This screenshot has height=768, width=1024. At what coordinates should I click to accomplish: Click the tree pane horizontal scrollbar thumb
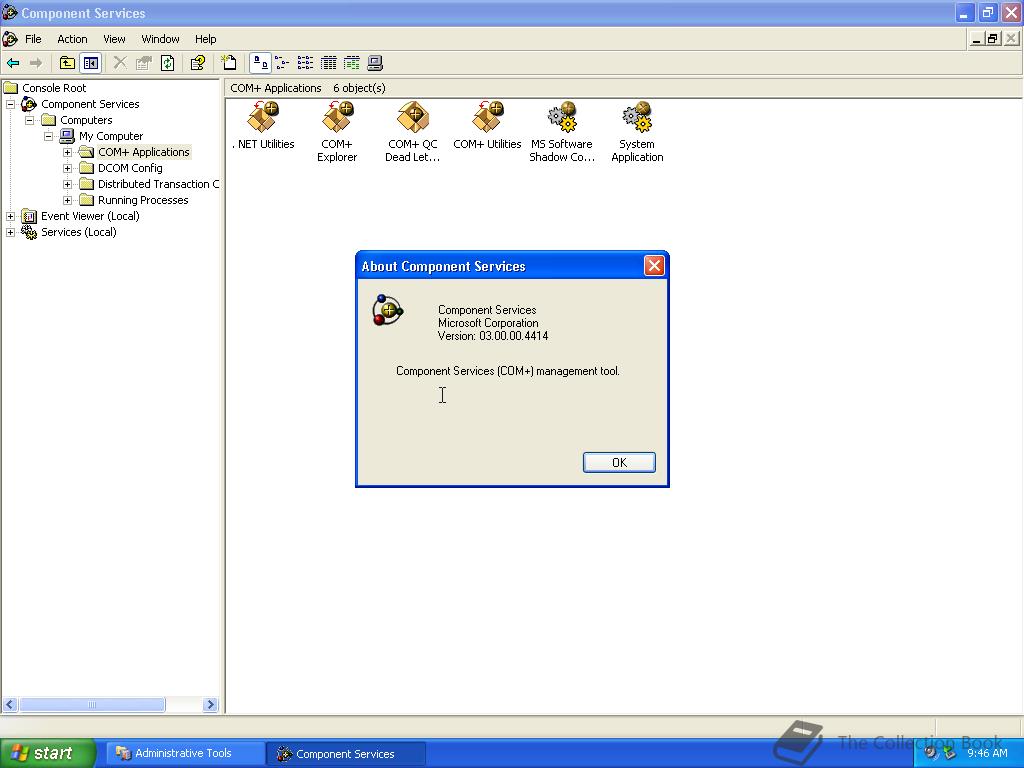pyautogui.click(x=92, y=705)
